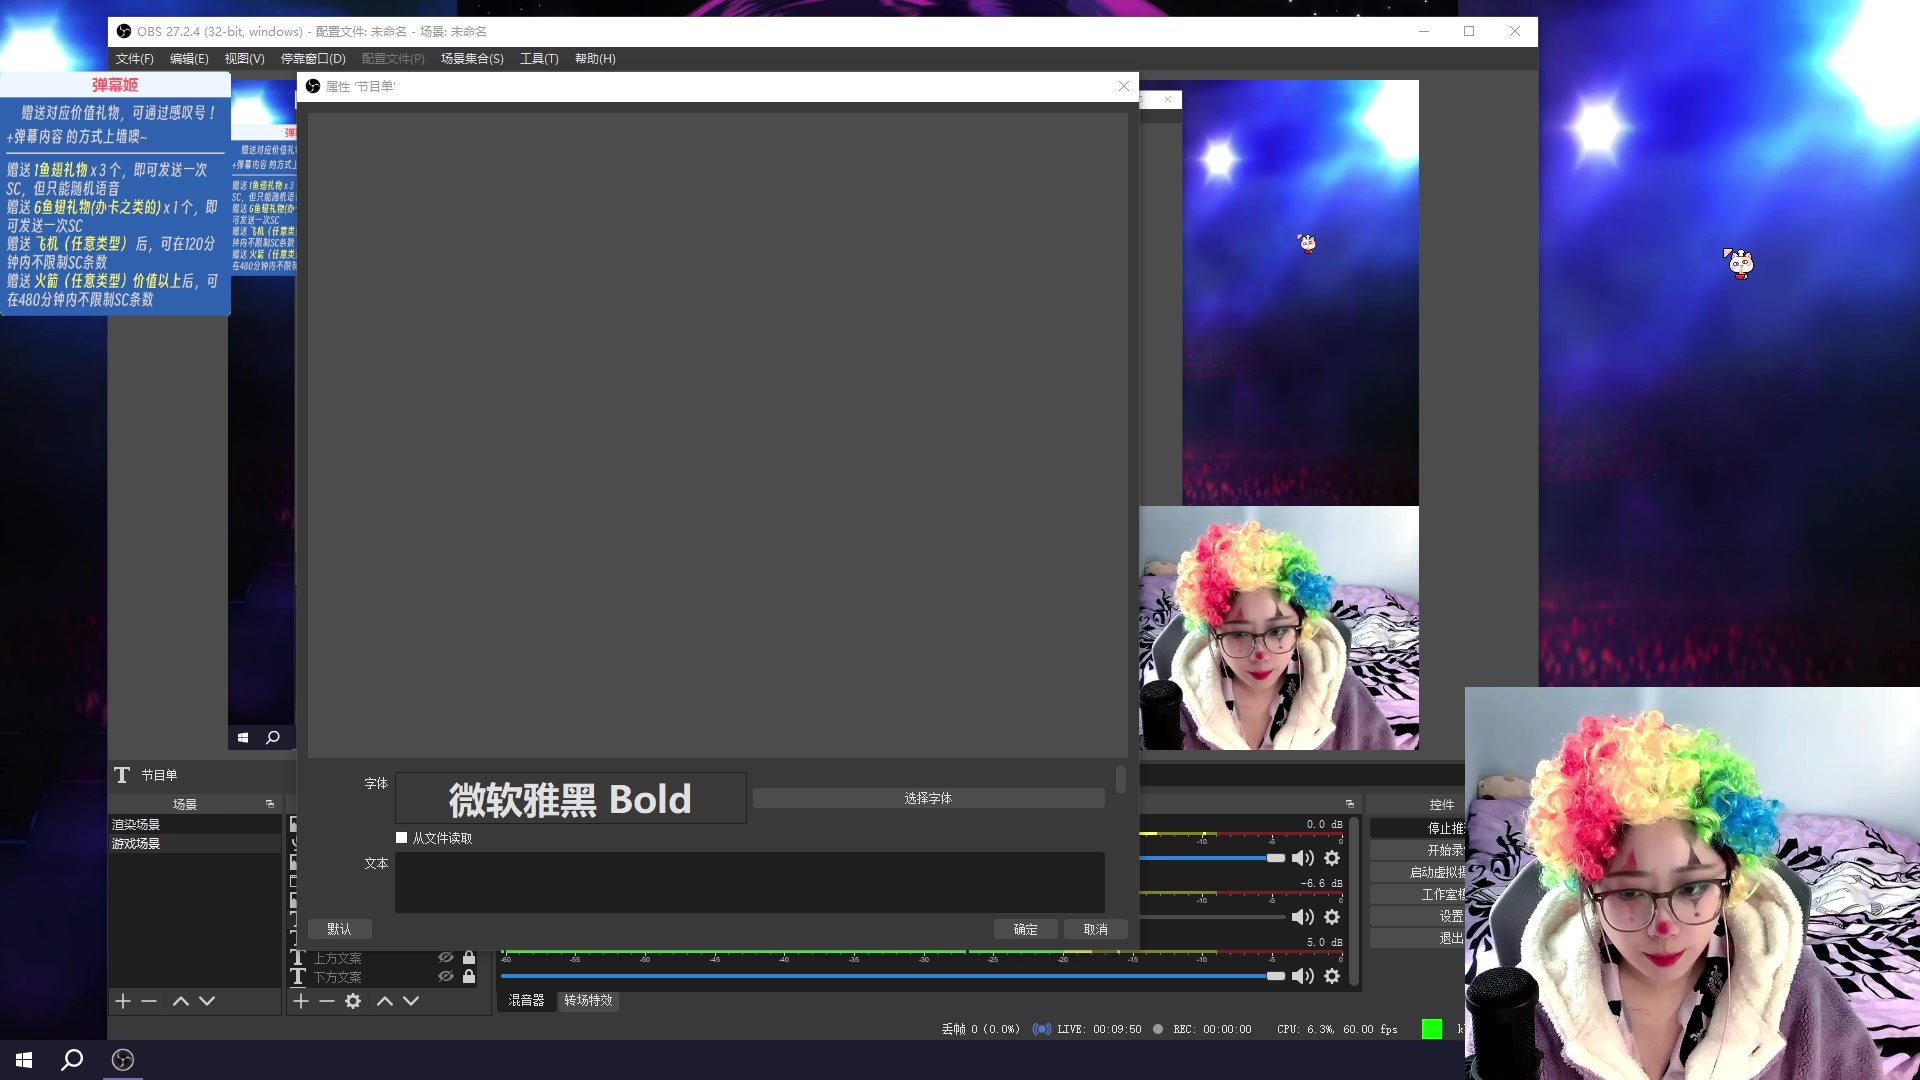1920x1080 pixels.
Task: Click volume slider handle of bottom channel
Action: [x=1275, y=976]
